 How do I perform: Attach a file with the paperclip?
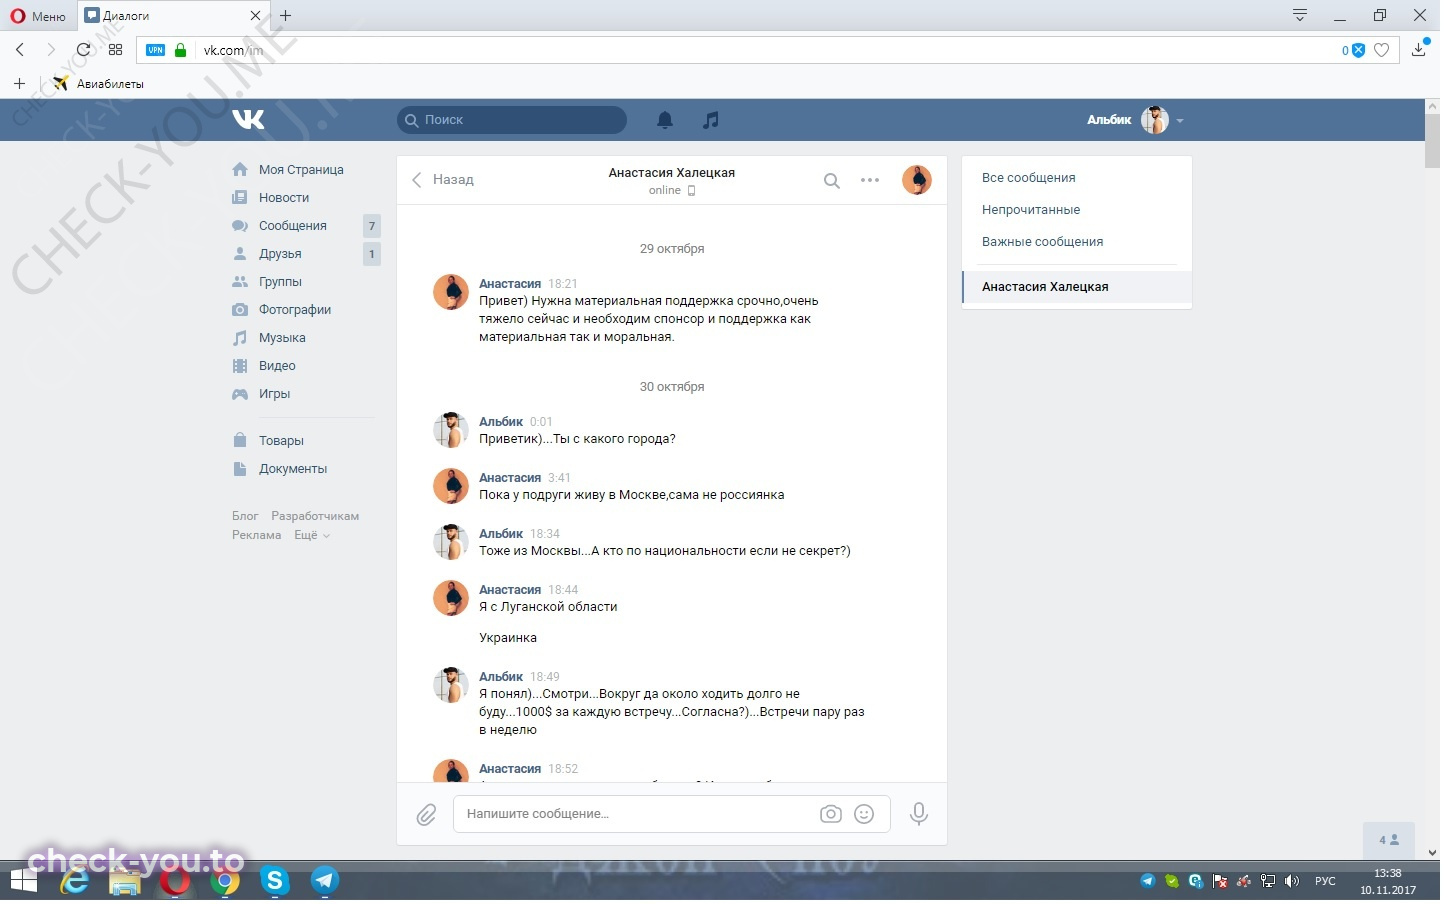coord(427,815)
